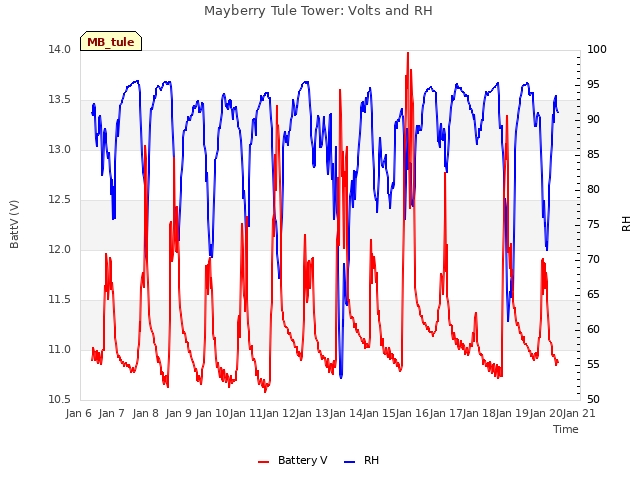Click the BattV (V) axis label

(x=14, y=224)
